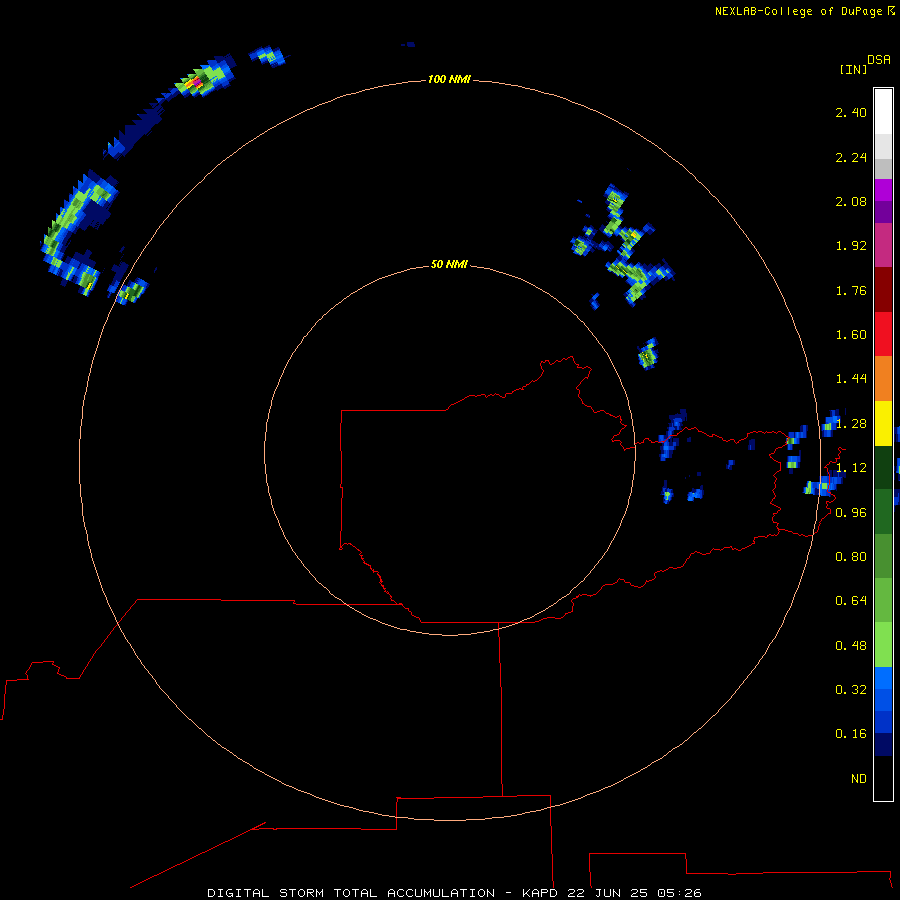Click the 0.96 legend value
Image resolution: width=900 pixels, height=900 pixels.
(x=851, y=513)
